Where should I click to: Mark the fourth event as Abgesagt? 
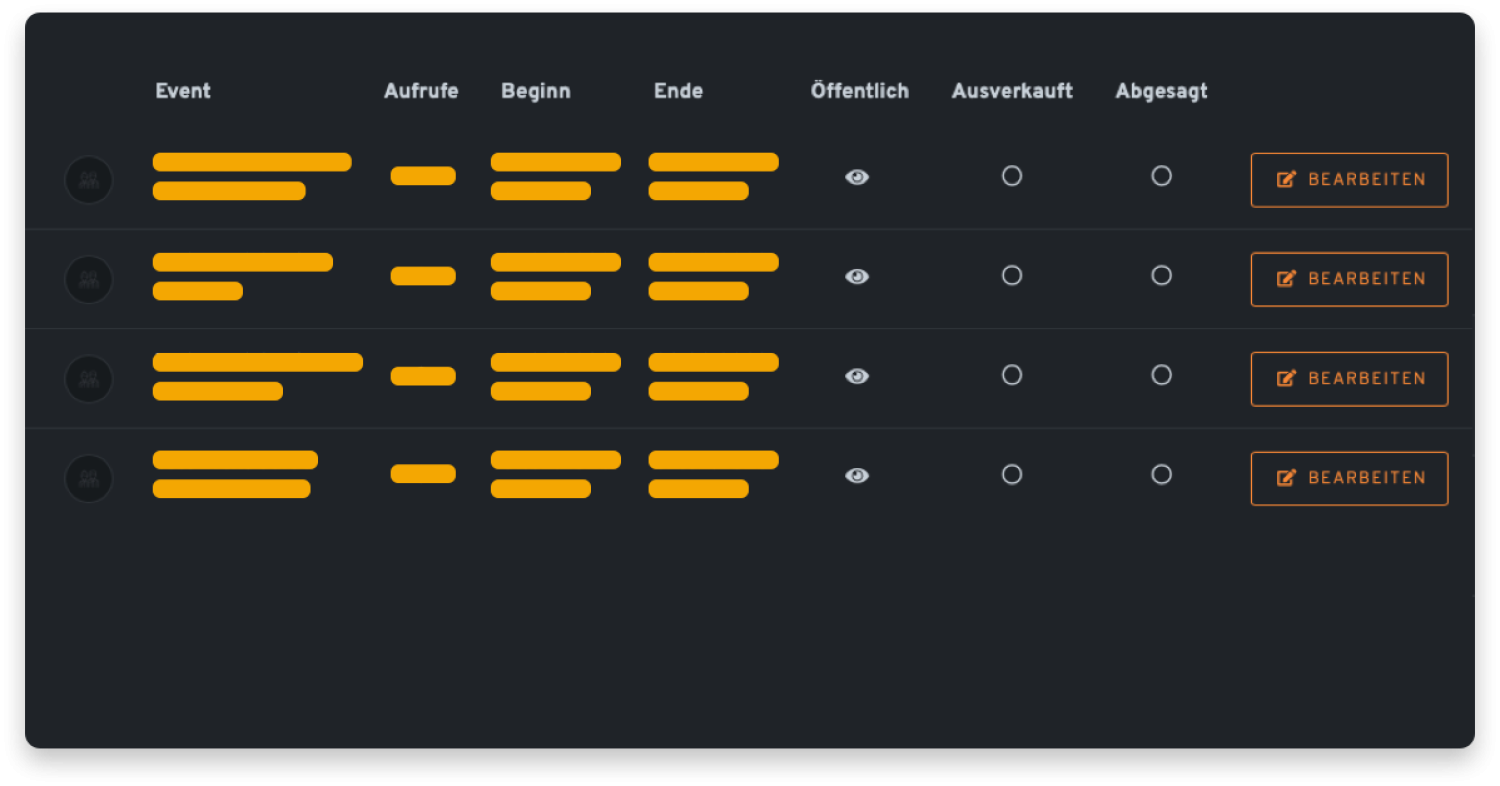(1161, 474)
